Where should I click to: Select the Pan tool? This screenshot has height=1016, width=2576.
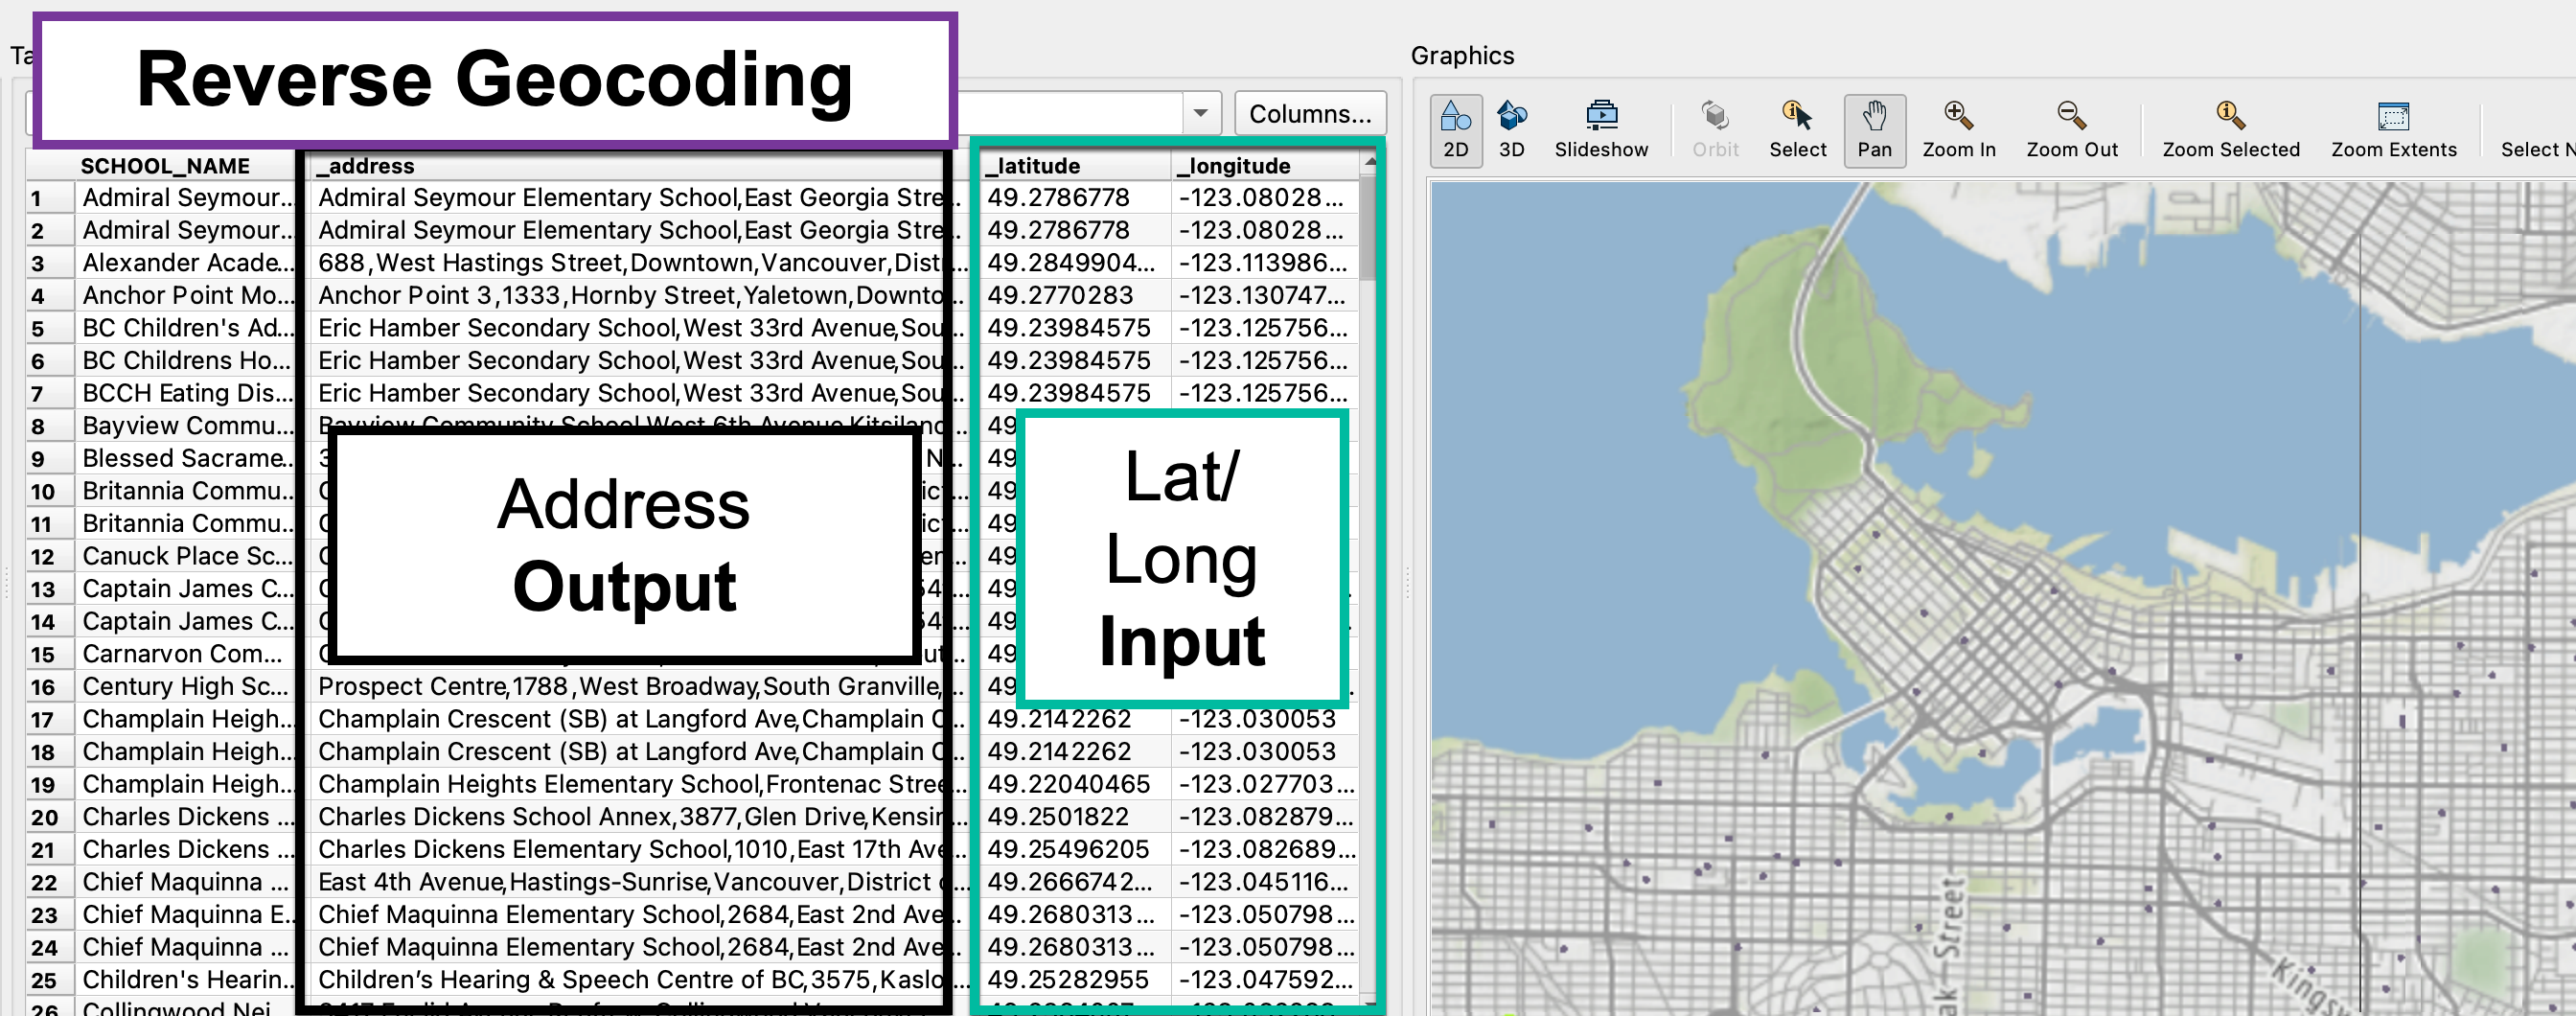tap(1875, 128)
